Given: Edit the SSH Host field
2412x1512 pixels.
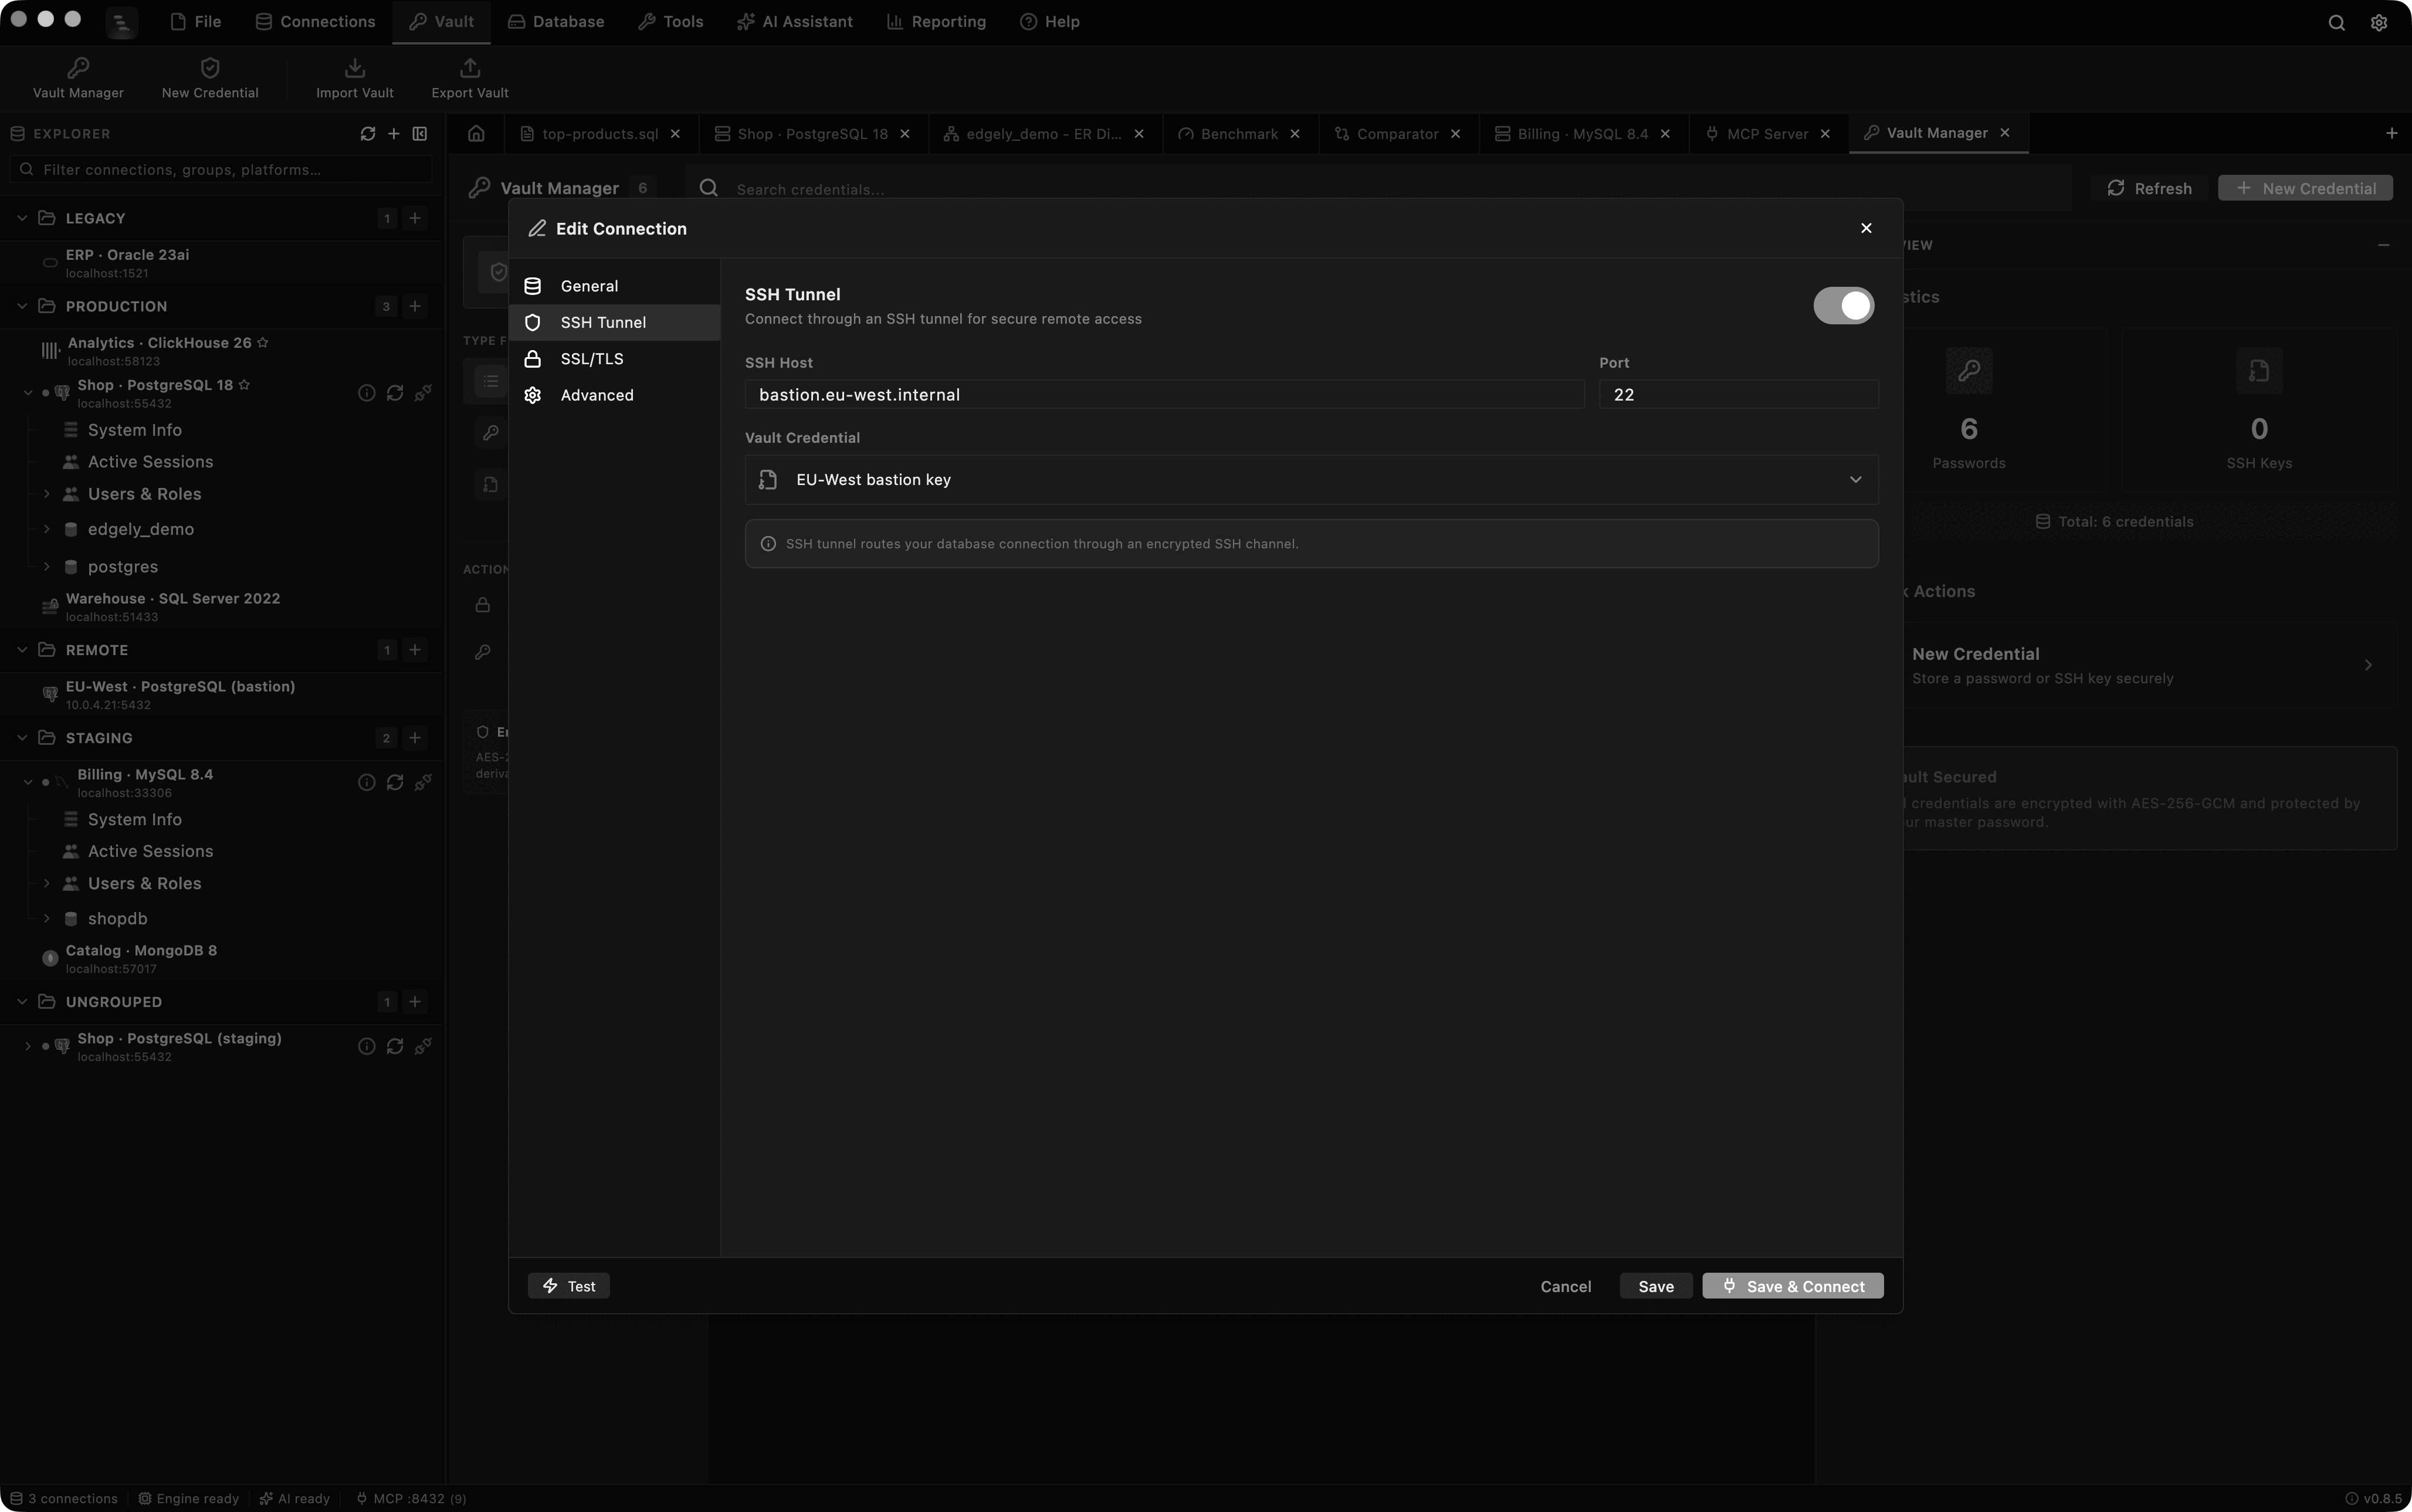Looking at the screenshot, I should click(1164, 394).
